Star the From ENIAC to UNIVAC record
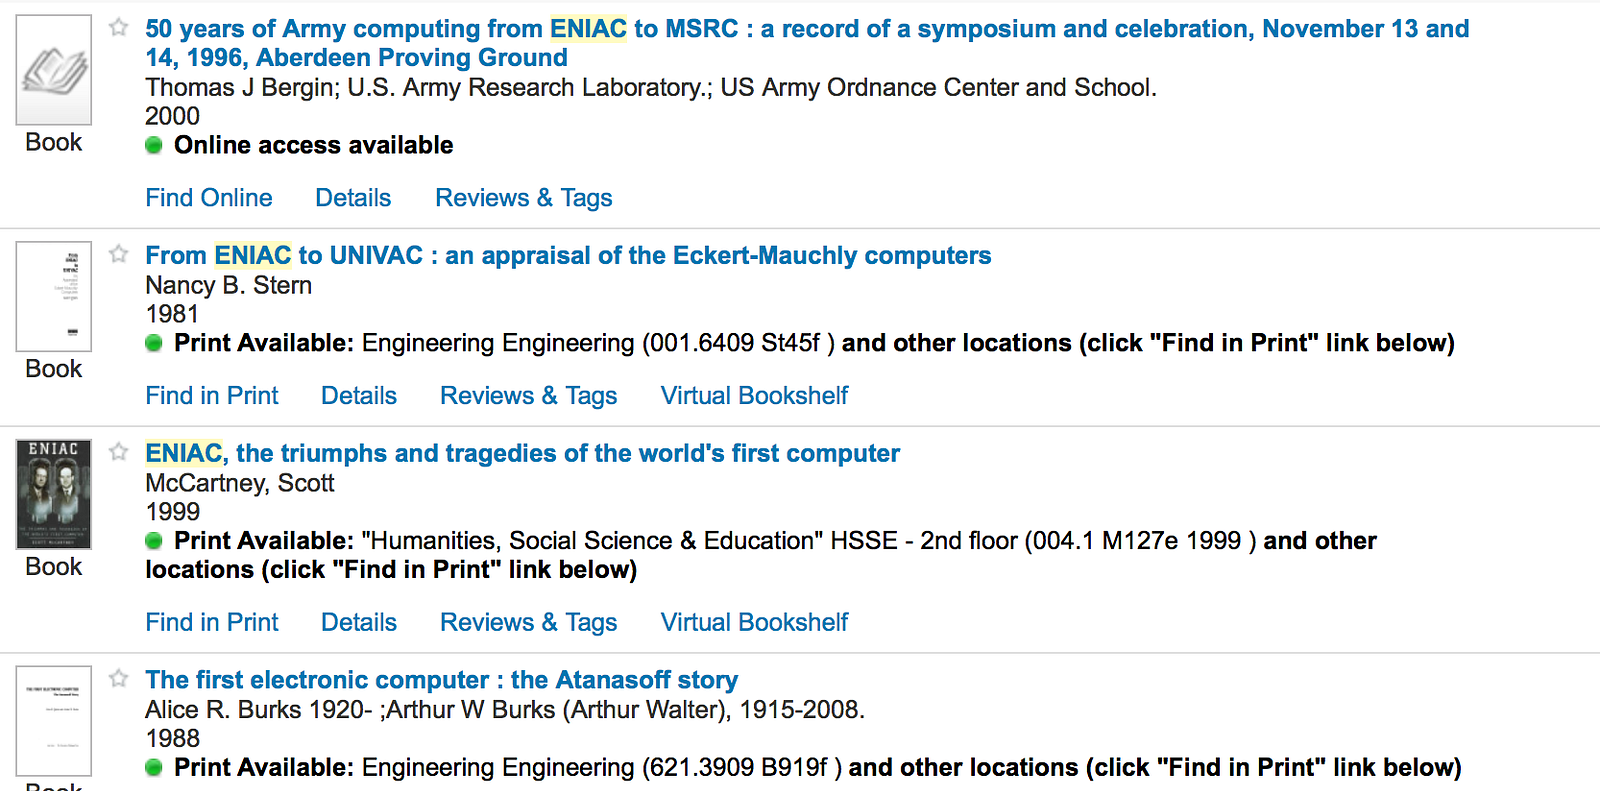This screenshot has height=791, width=1600. tap(119, 254)
